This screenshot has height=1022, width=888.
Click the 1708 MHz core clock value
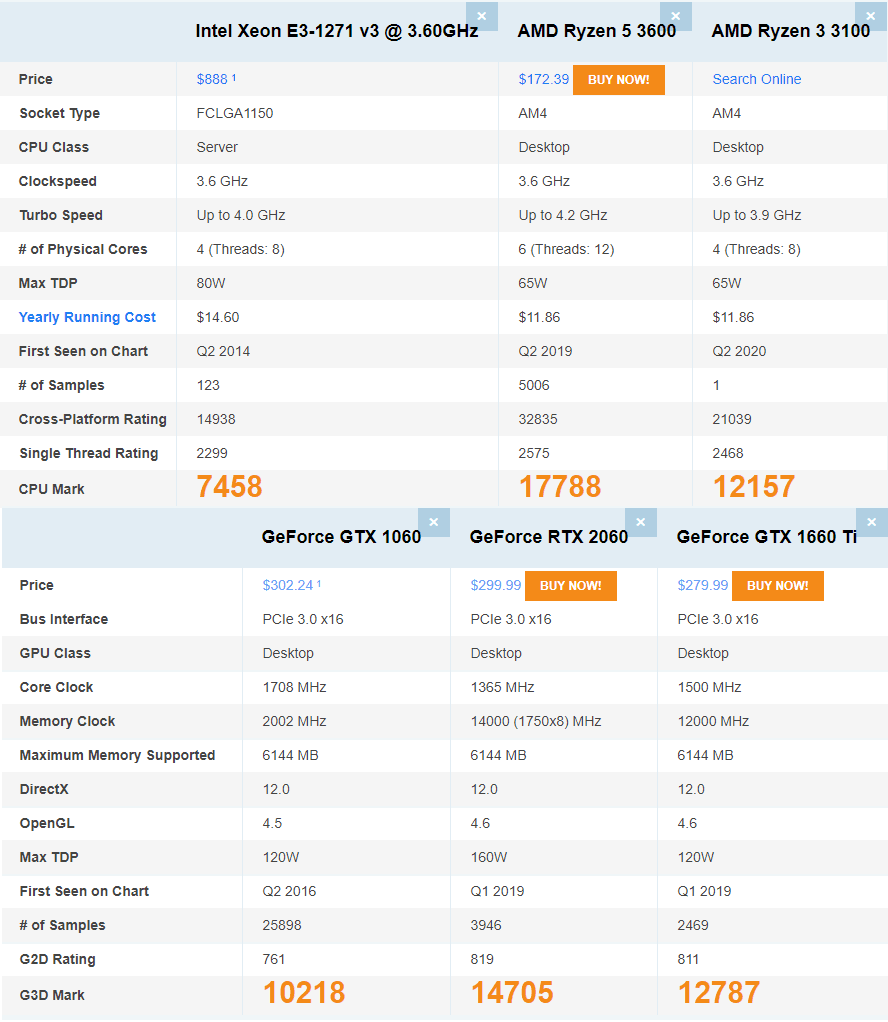point(294,687)
